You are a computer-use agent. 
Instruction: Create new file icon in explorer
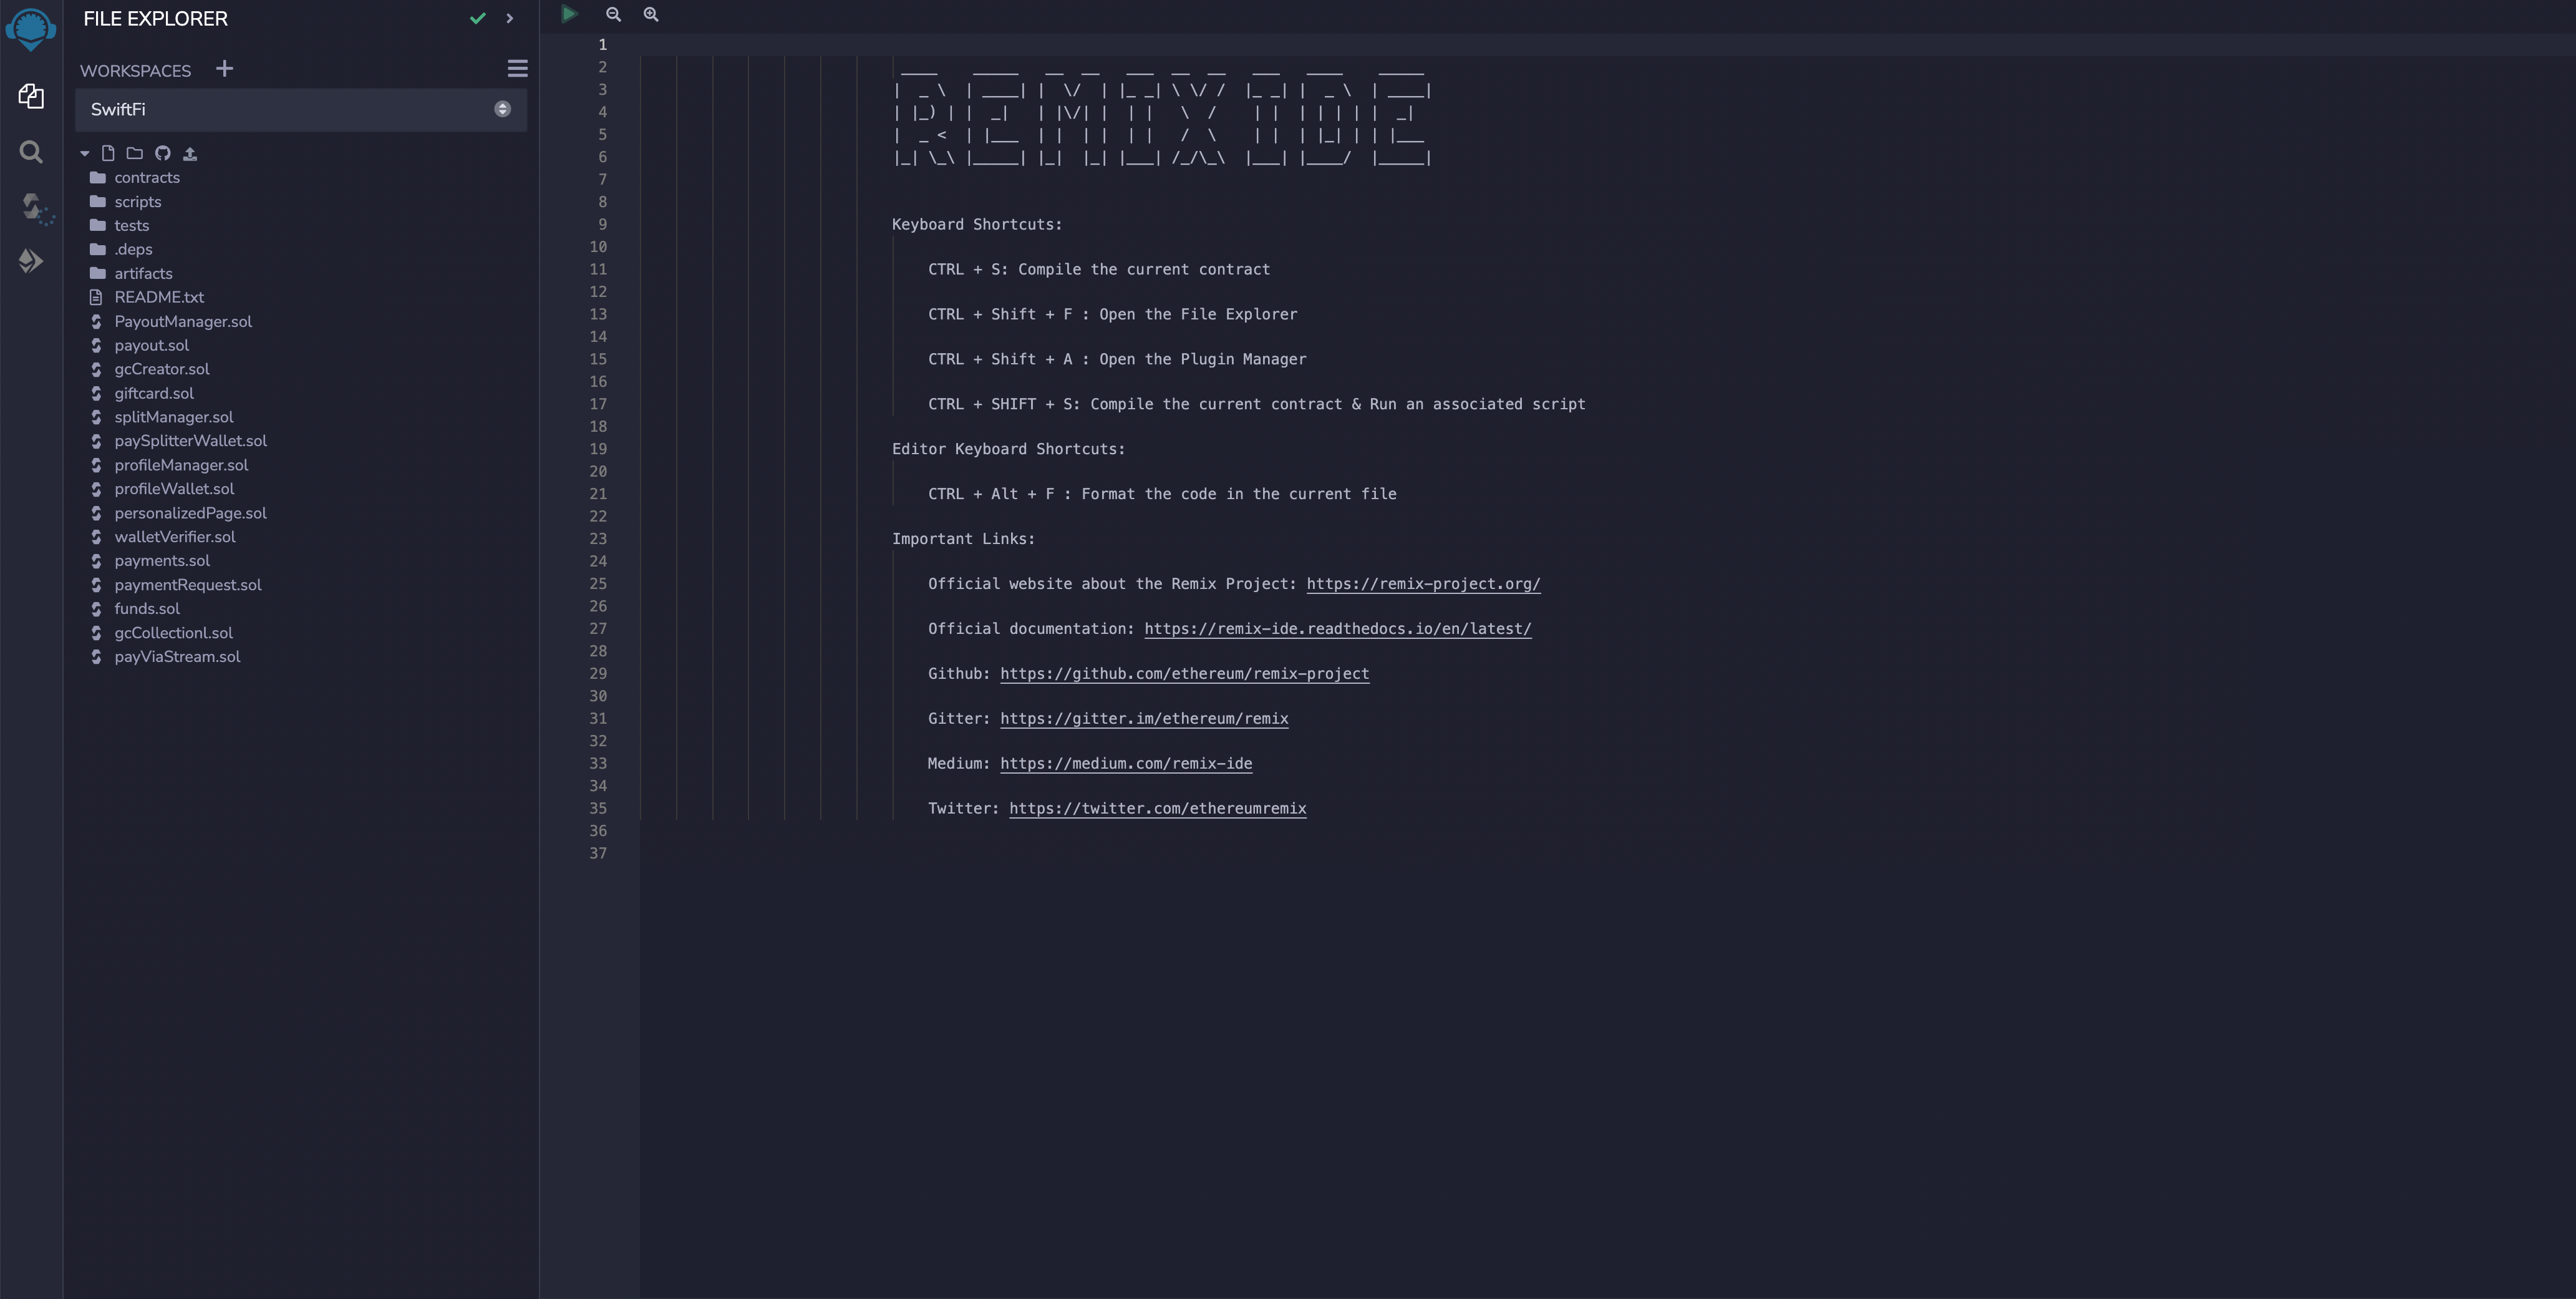coord(108,153)
